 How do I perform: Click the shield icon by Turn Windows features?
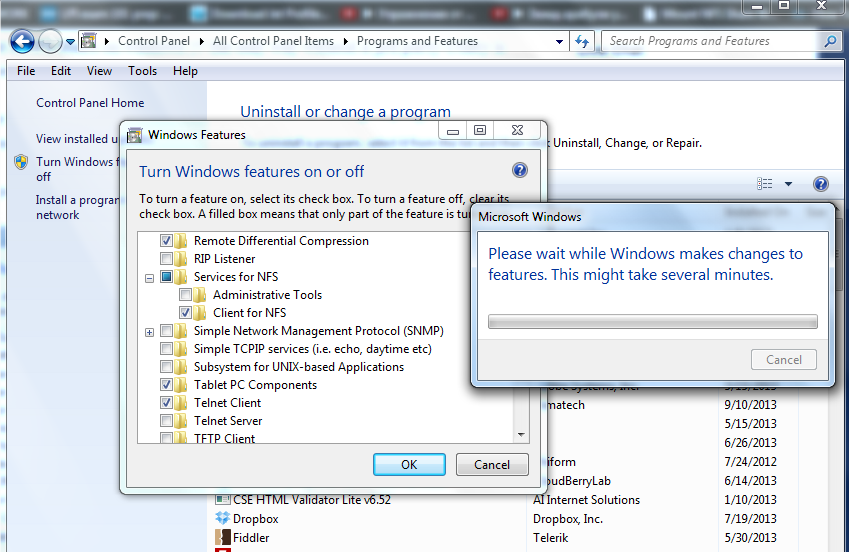21,162
